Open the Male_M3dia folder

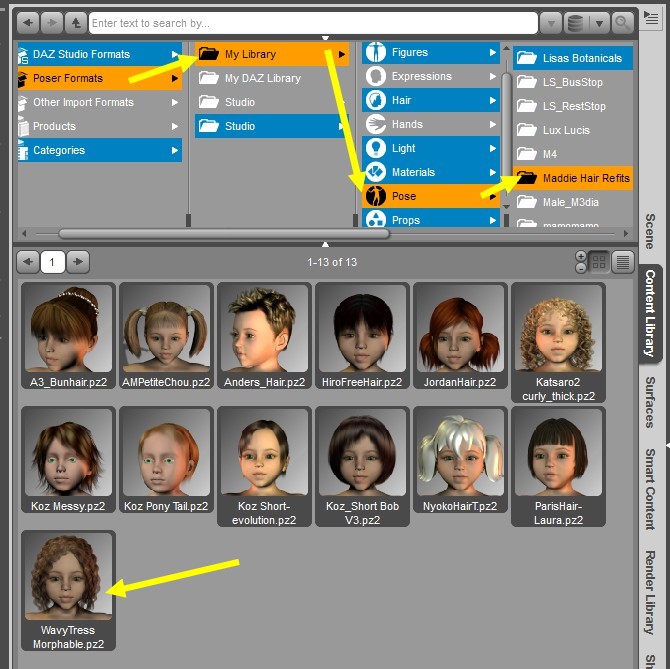pos(573,202)
